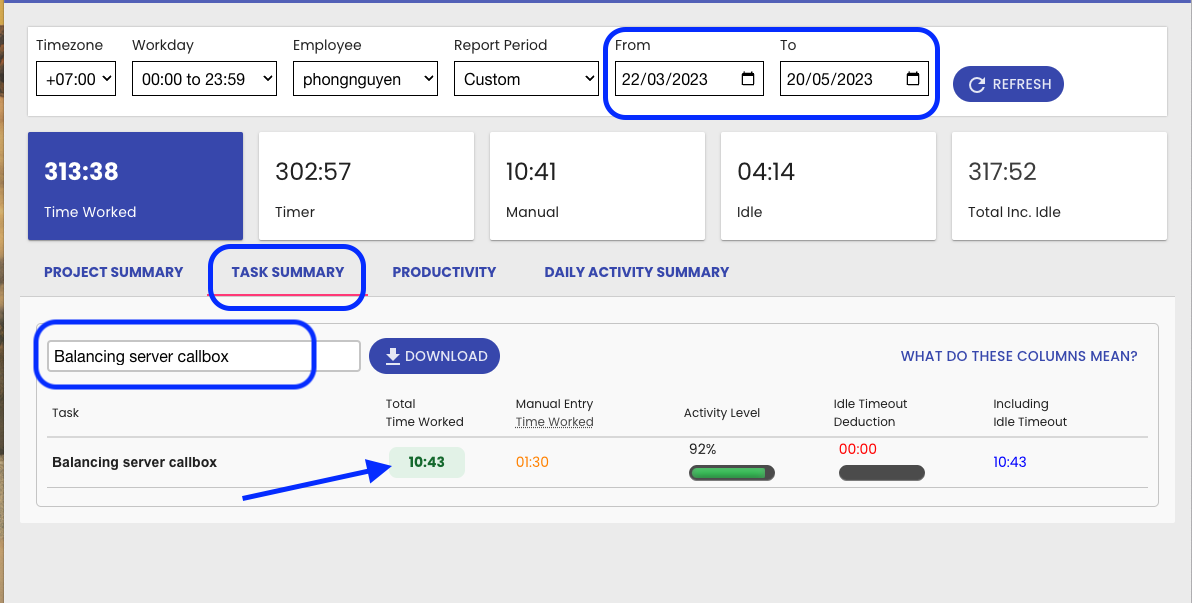Open calendar picker icon in From date
The image size is (1192, 603).
pos(747,79)
